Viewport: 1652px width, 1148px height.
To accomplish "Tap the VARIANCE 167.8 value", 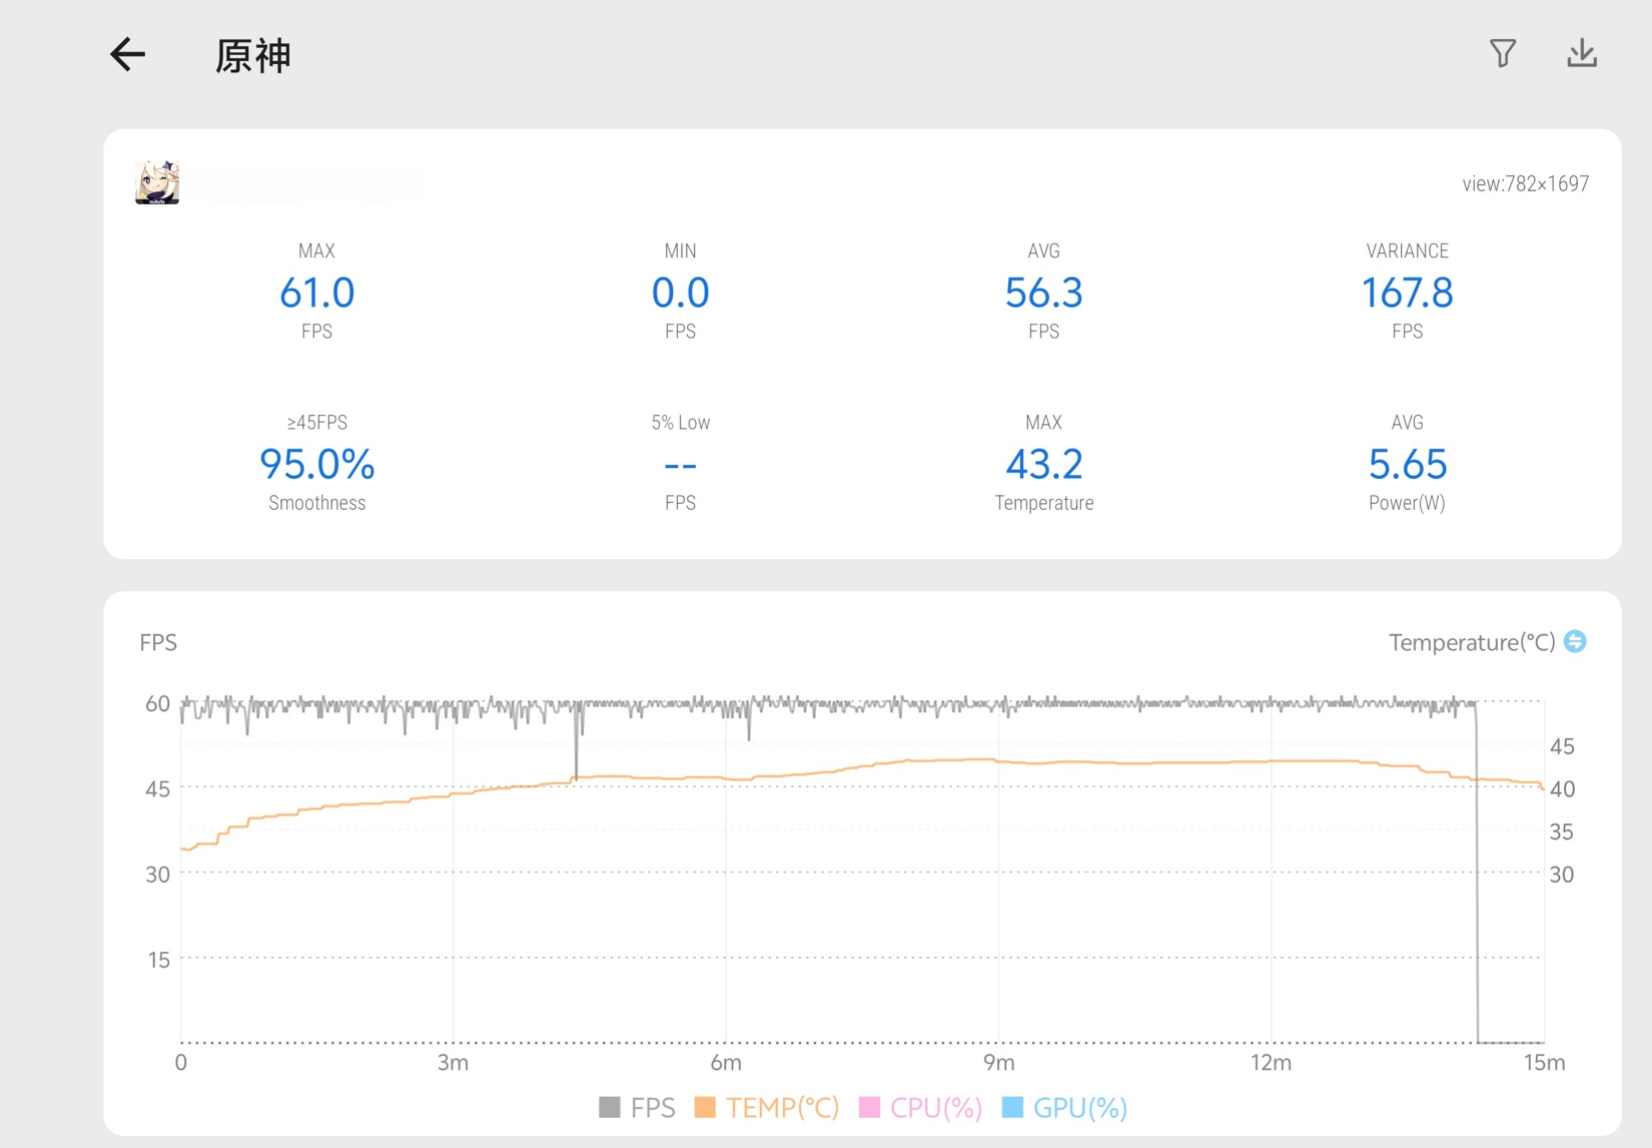I will click(x=1407, y=291).
